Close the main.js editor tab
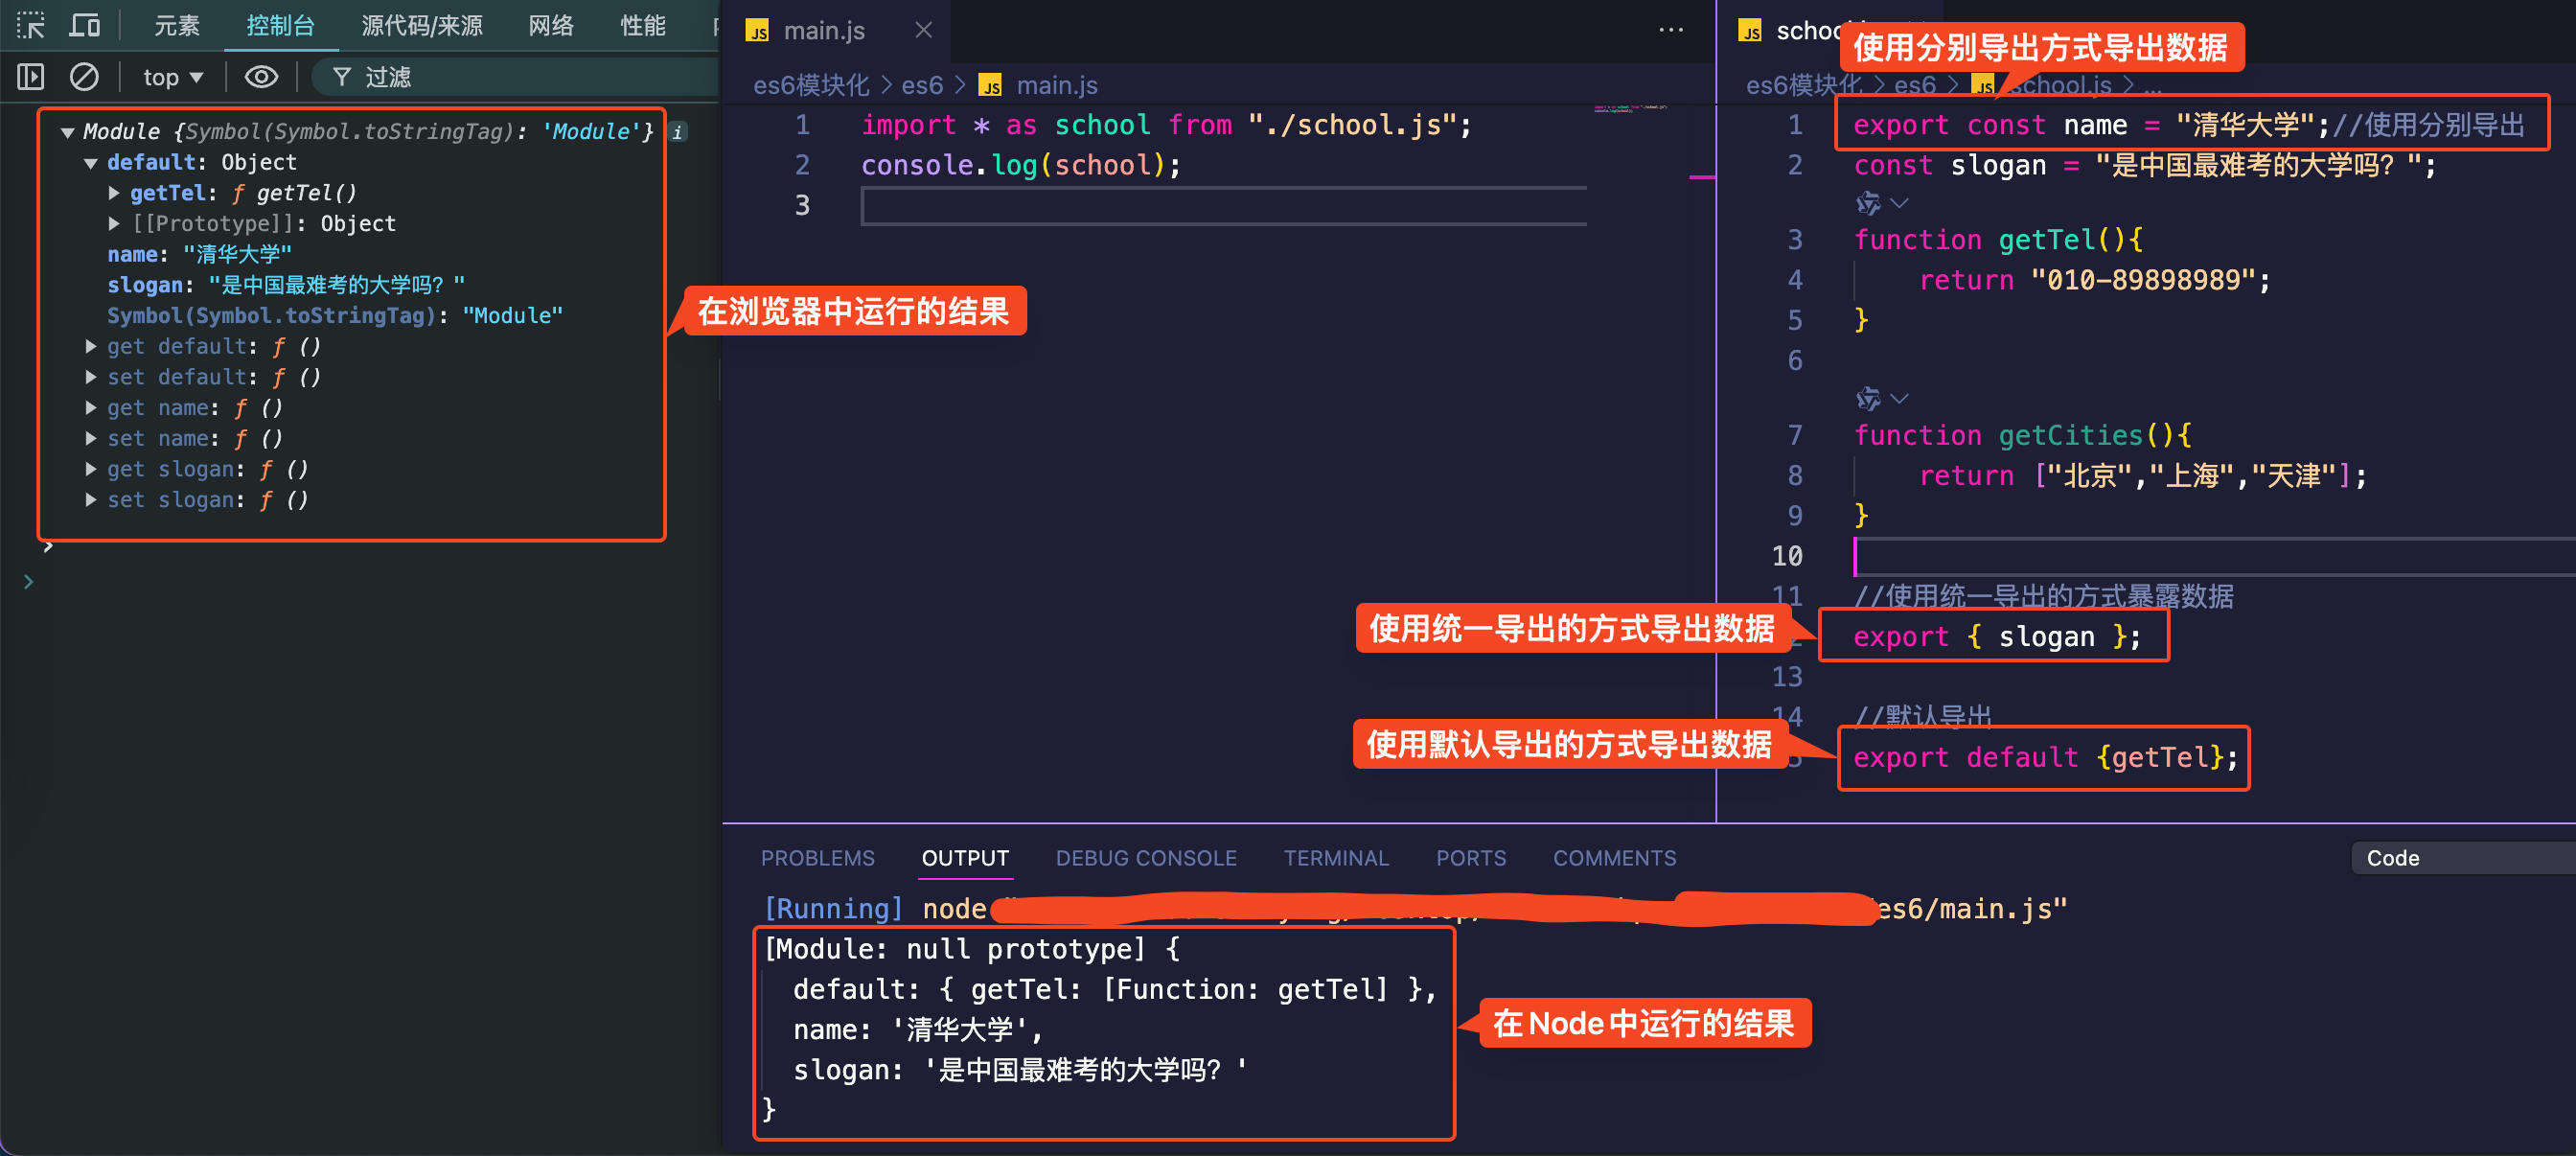The image size is (2576, 1156). coord(923,31)
